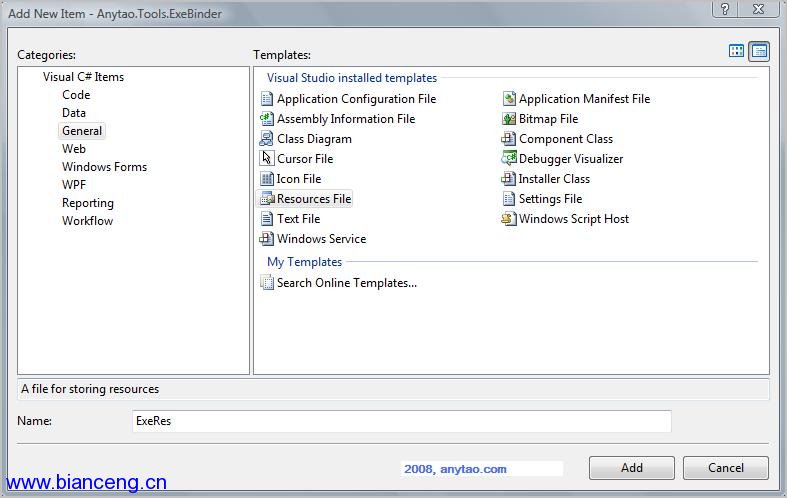Image resolution: width=787 pixels, height=498 pixels.
Task: Pick the Windows Service label
Action: coord(321,239)
